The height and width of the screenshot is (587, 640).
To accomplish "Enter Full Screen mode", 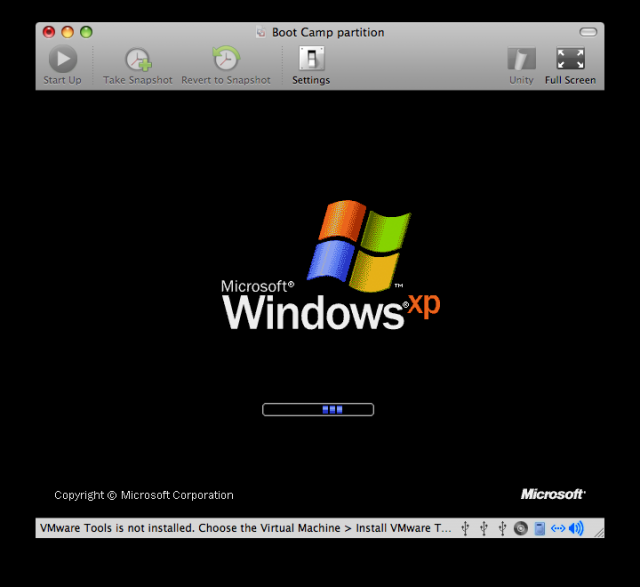I will point(570,65).
